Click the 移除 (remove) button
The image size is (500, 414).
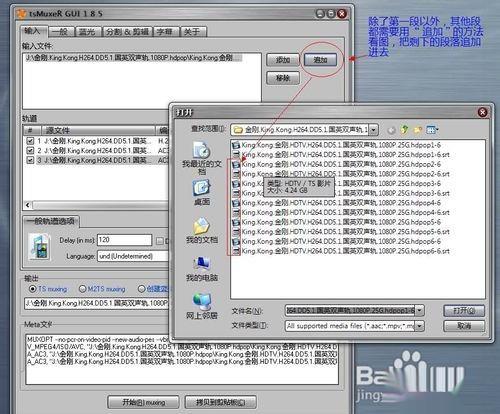283,78
